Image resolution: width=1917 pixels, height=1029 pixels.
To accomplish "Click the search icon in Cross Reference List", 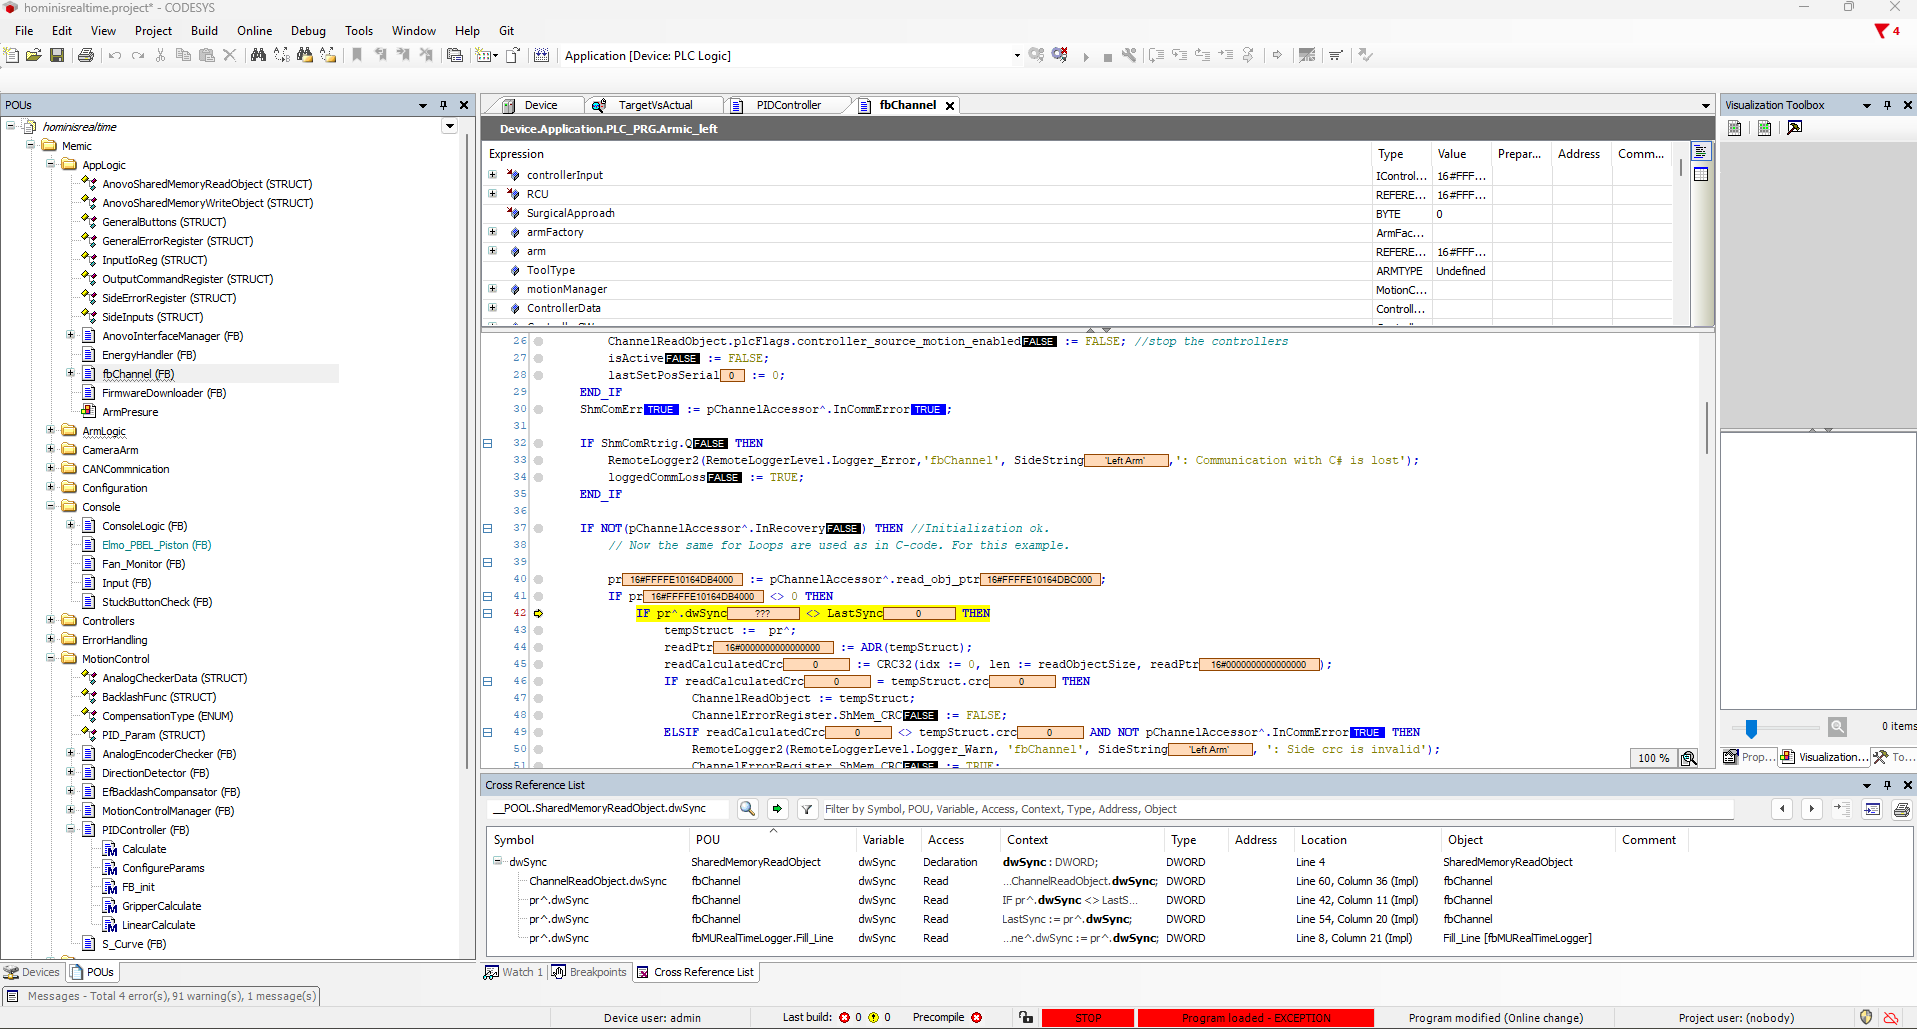I will (x=747, y=809).
